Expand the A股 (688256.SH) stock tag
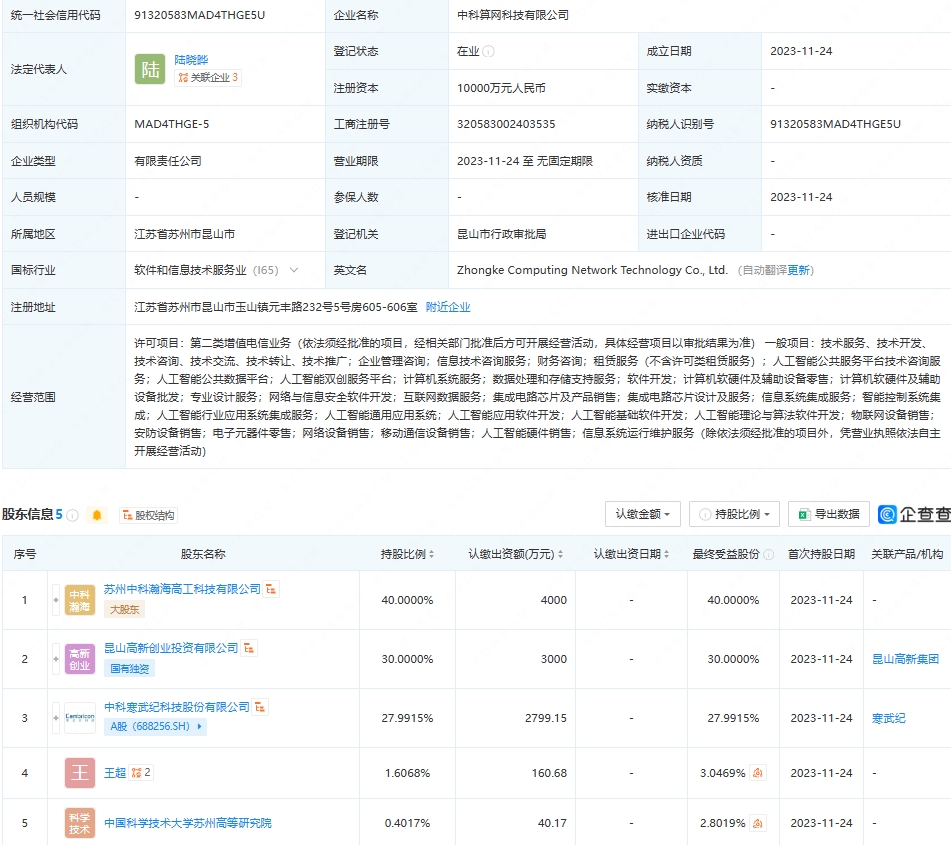The width and height of the screenshot is (951, 845). click(155, 726)
